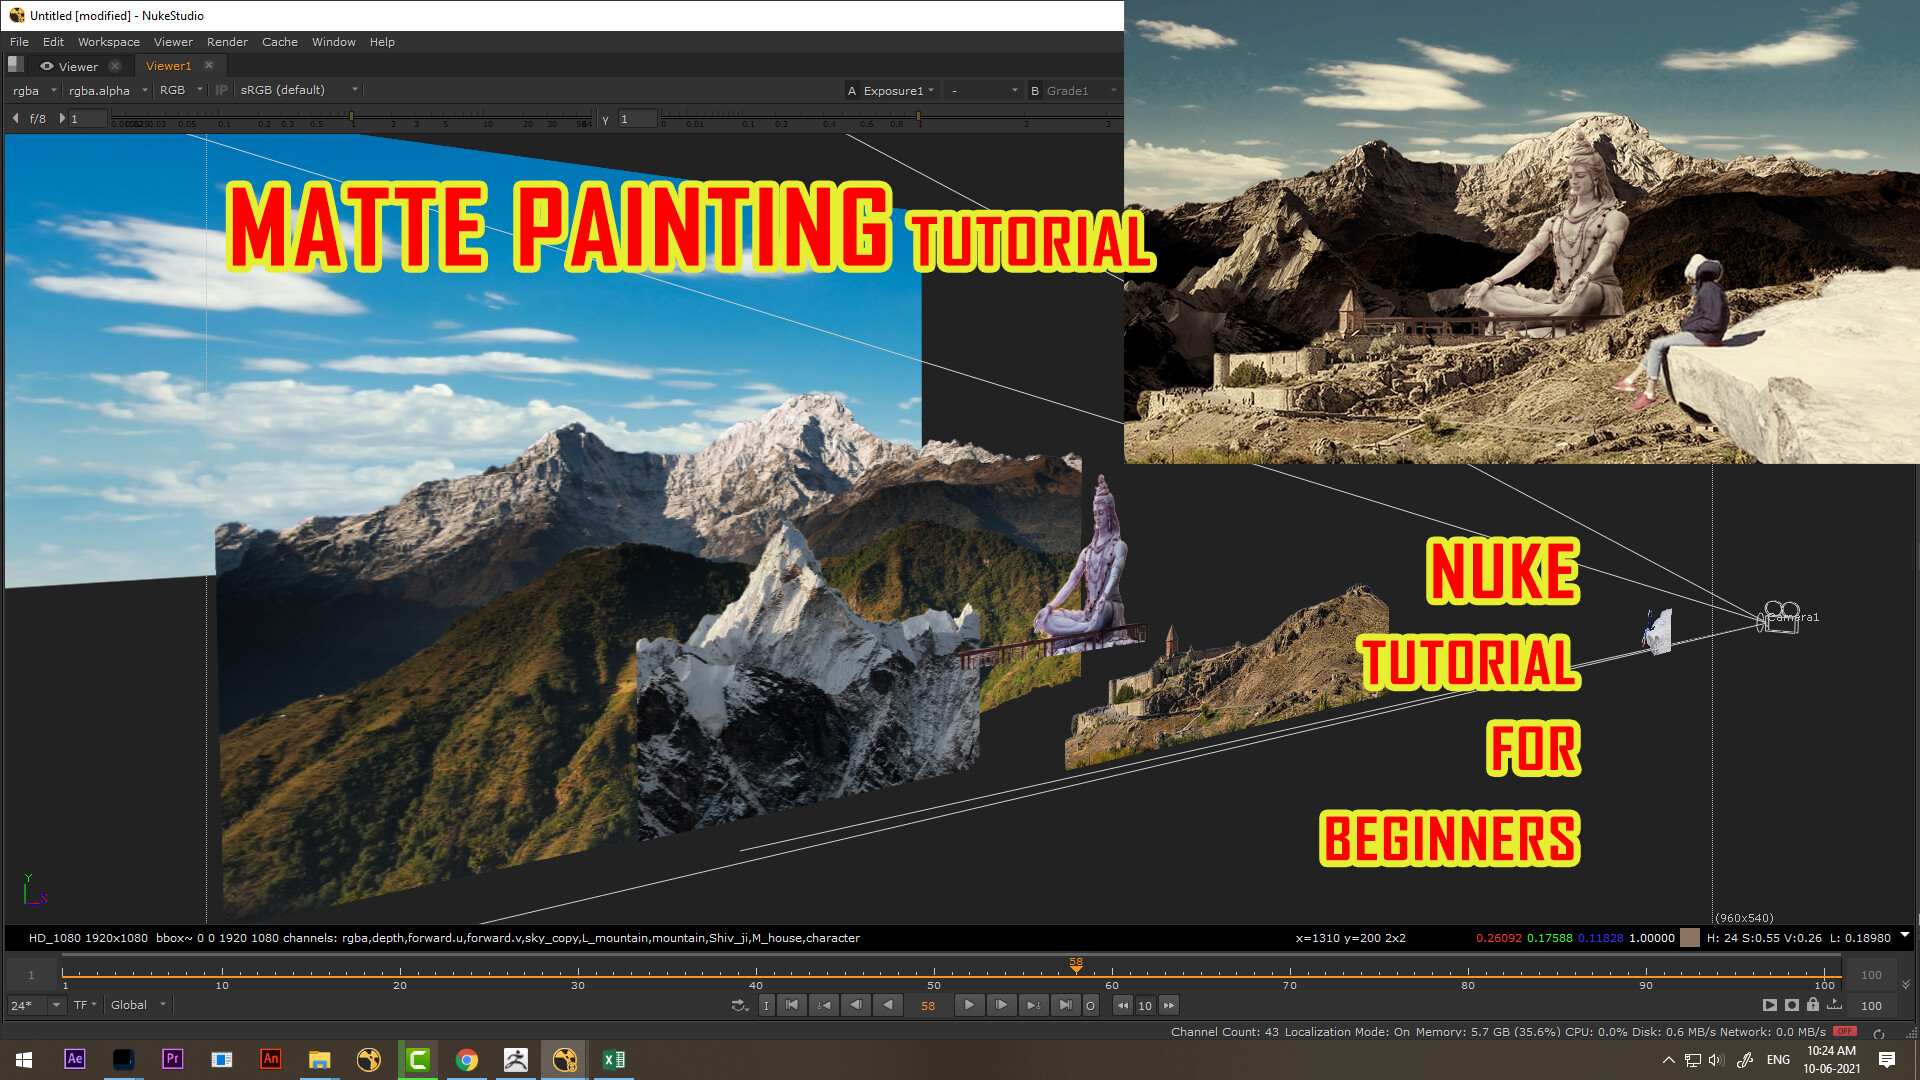Viewport: 1920px width, 1080px height.
Task: Click the step backward one frame icon
Action: [856, 1005]
